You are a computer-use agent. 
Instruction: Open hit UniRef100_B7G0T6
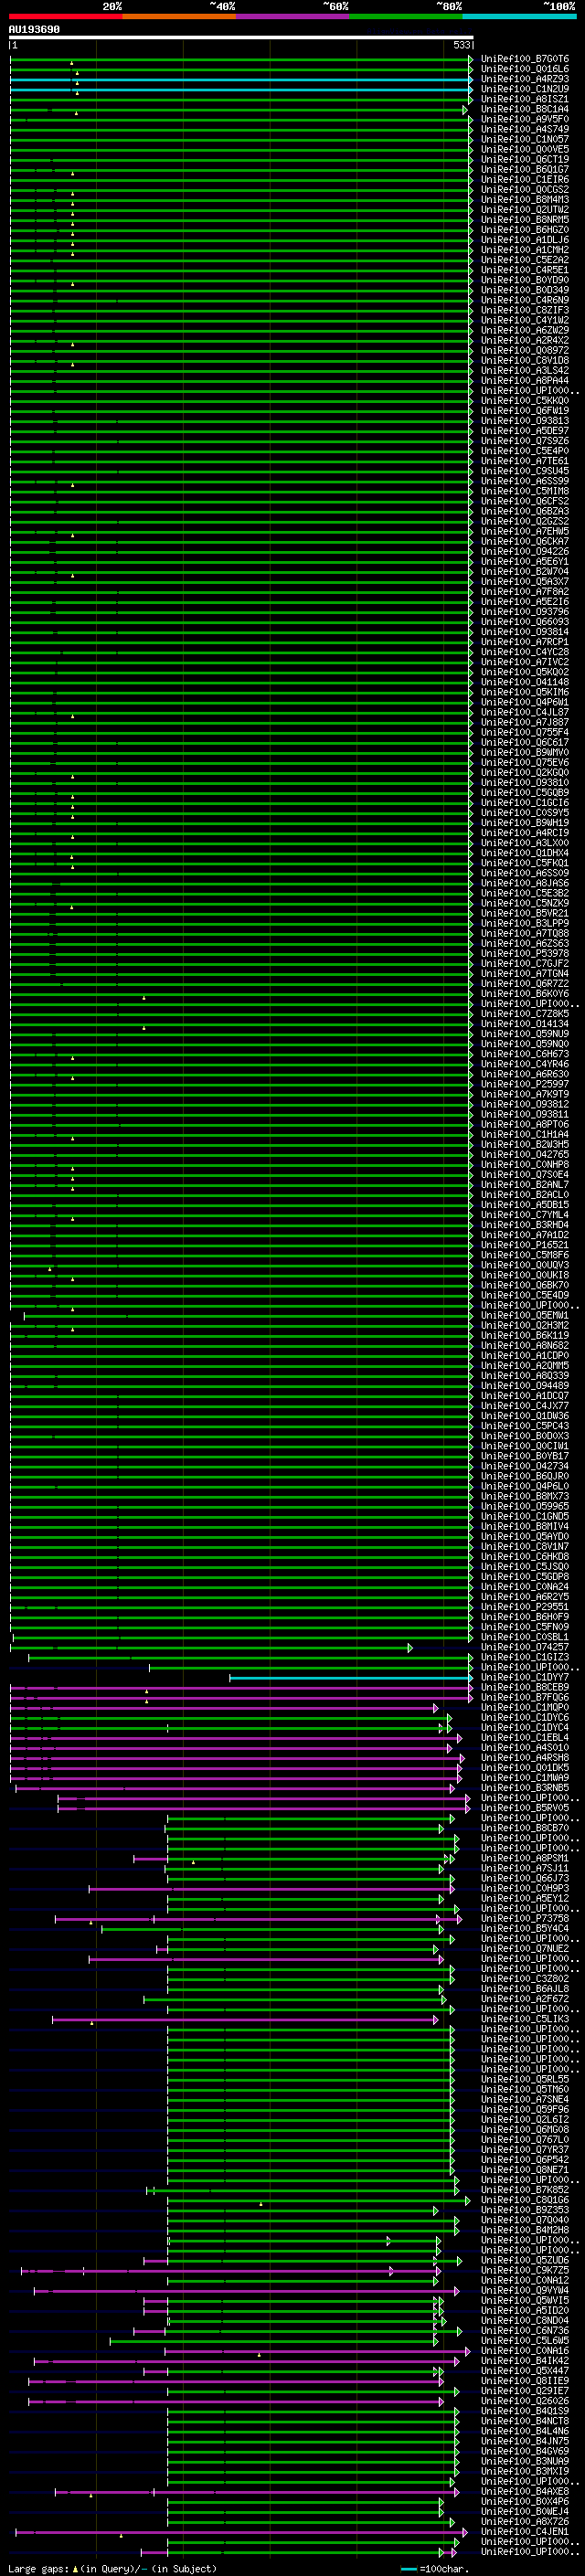coord(525,59)
